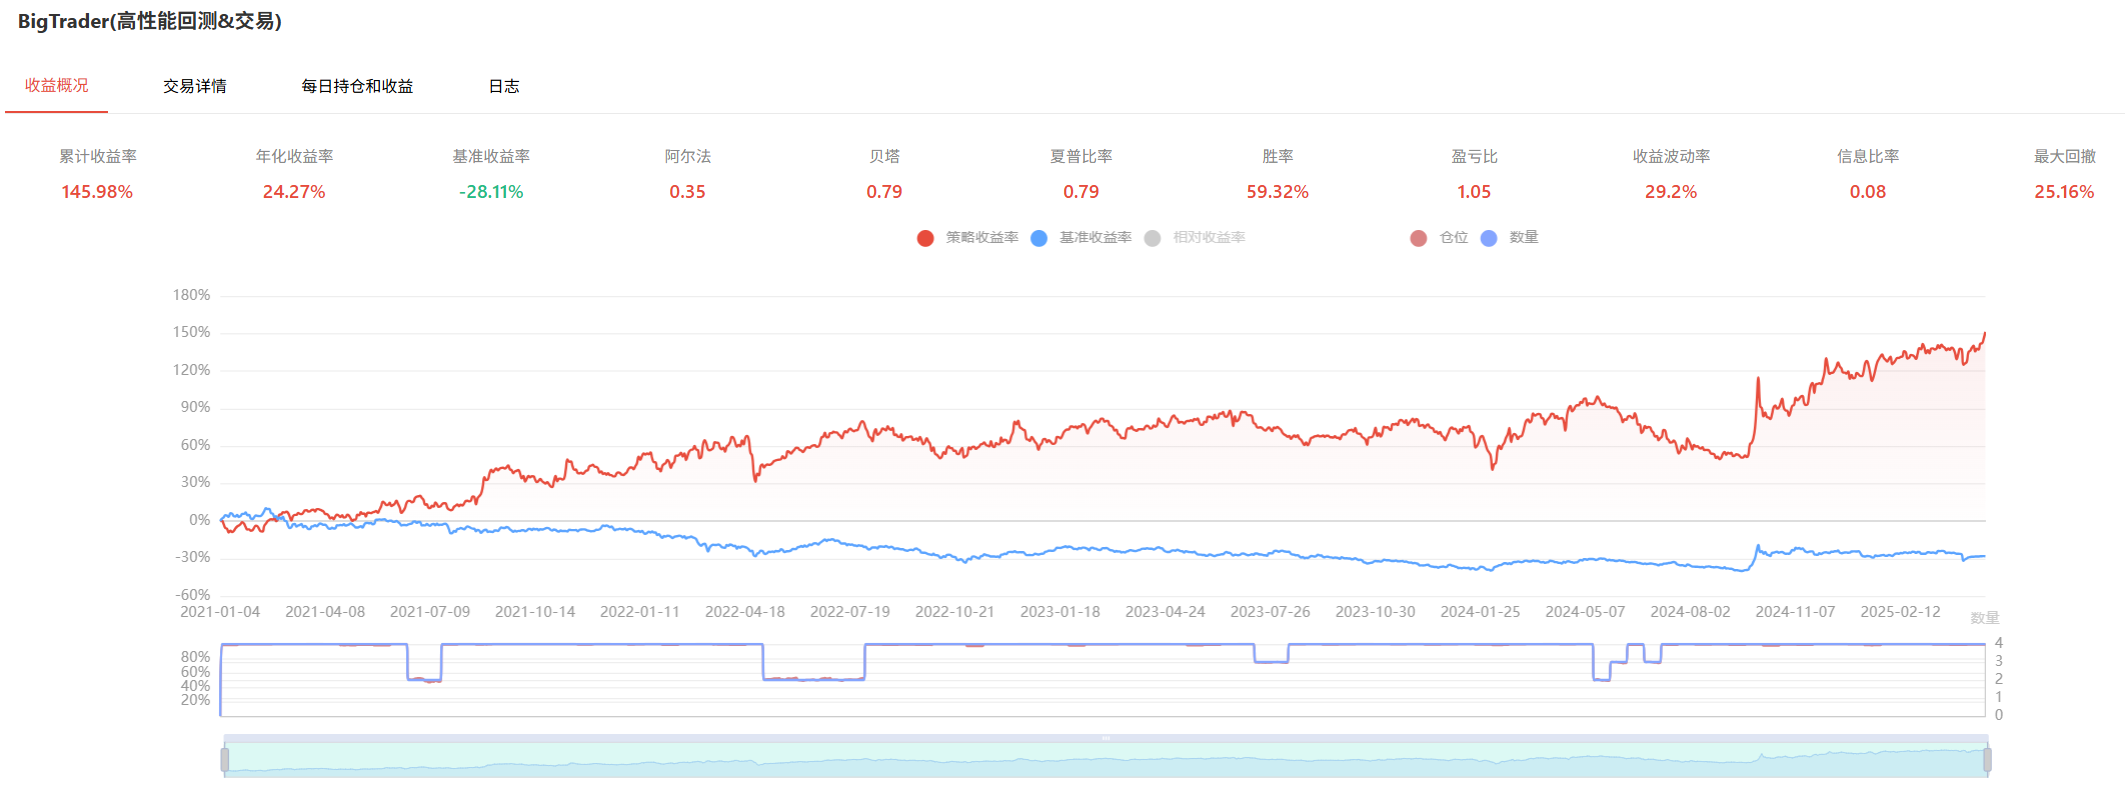Screen dimensions: 2125x800
Task: Click the 累计收益率 value 145.98%
Action: pos(97,192)
